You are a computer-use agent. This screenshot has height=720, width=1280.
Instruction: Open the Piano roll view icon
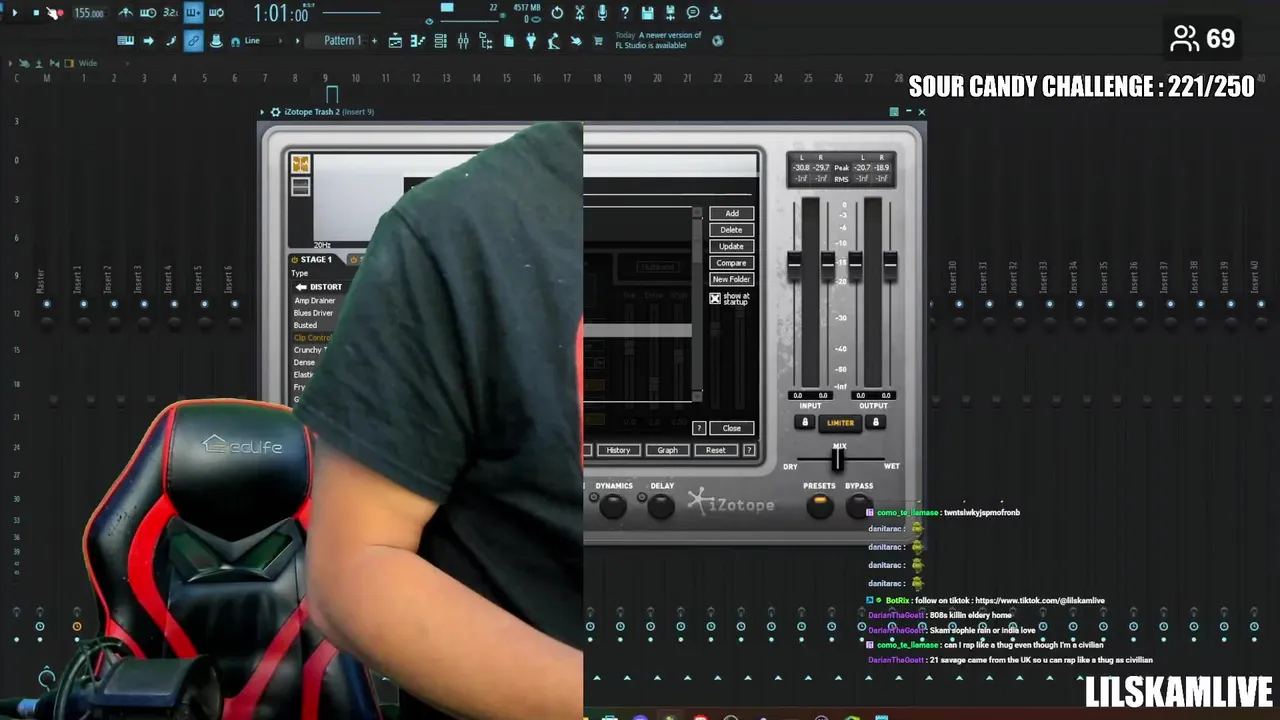pos(418,41)
